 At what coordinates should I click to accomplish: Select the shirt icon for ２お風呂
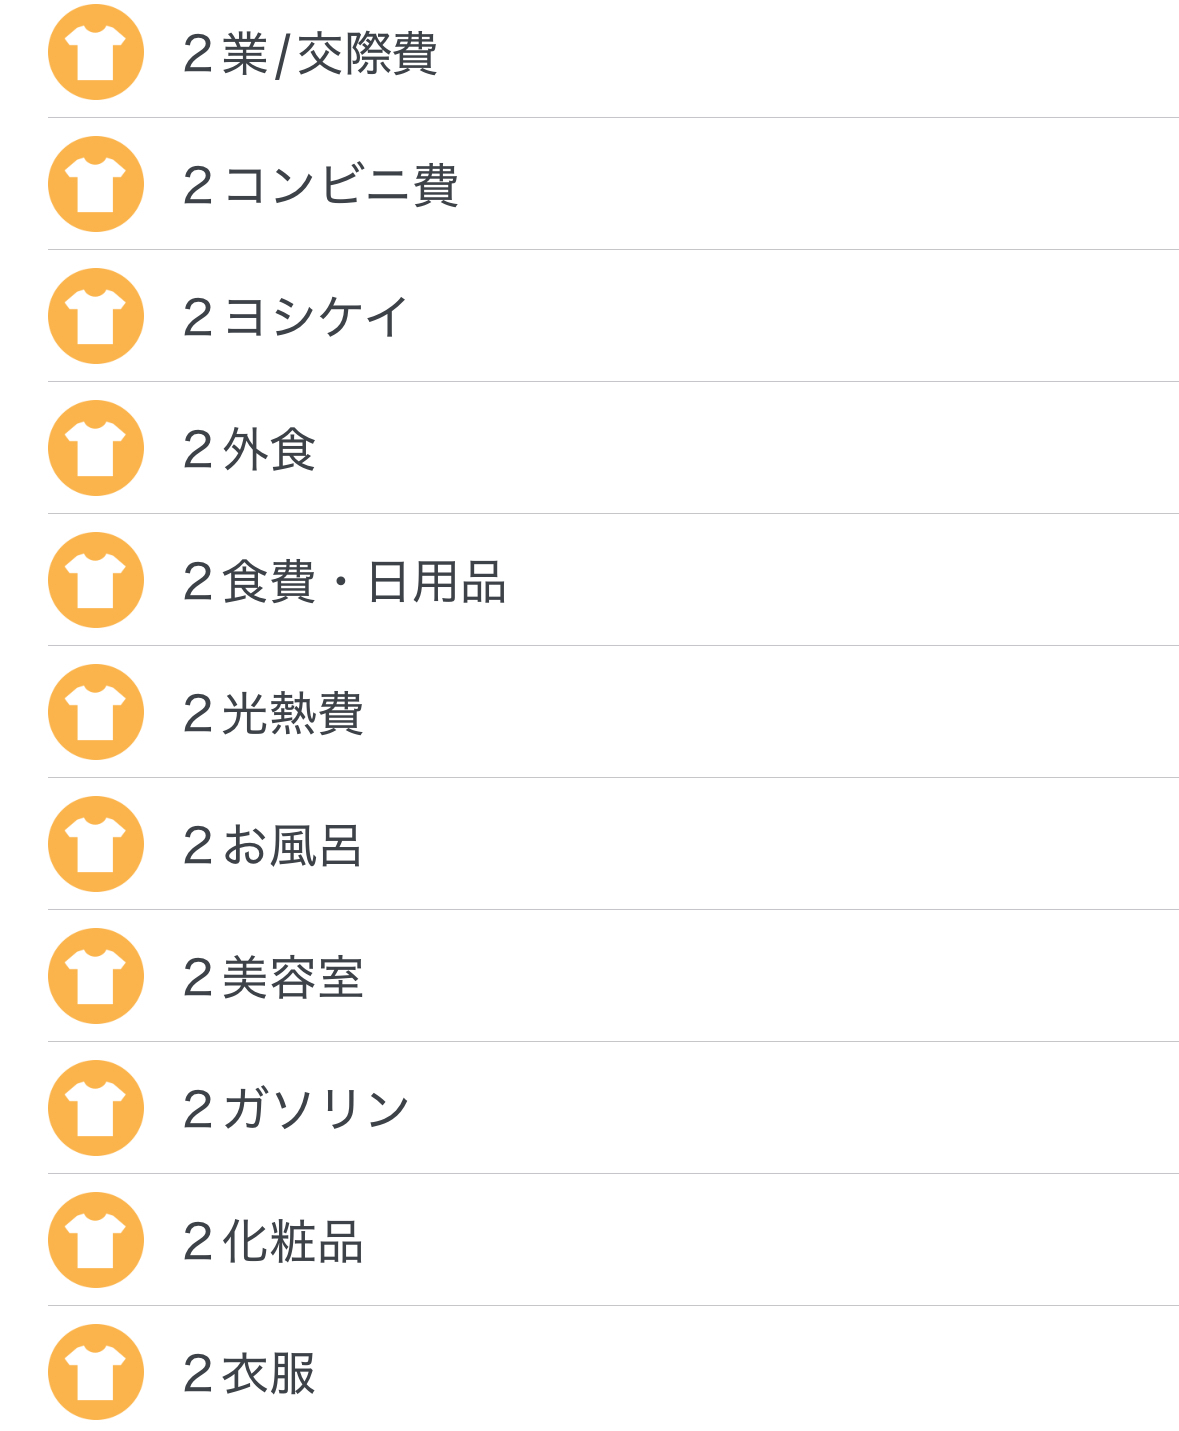[96, 844]
